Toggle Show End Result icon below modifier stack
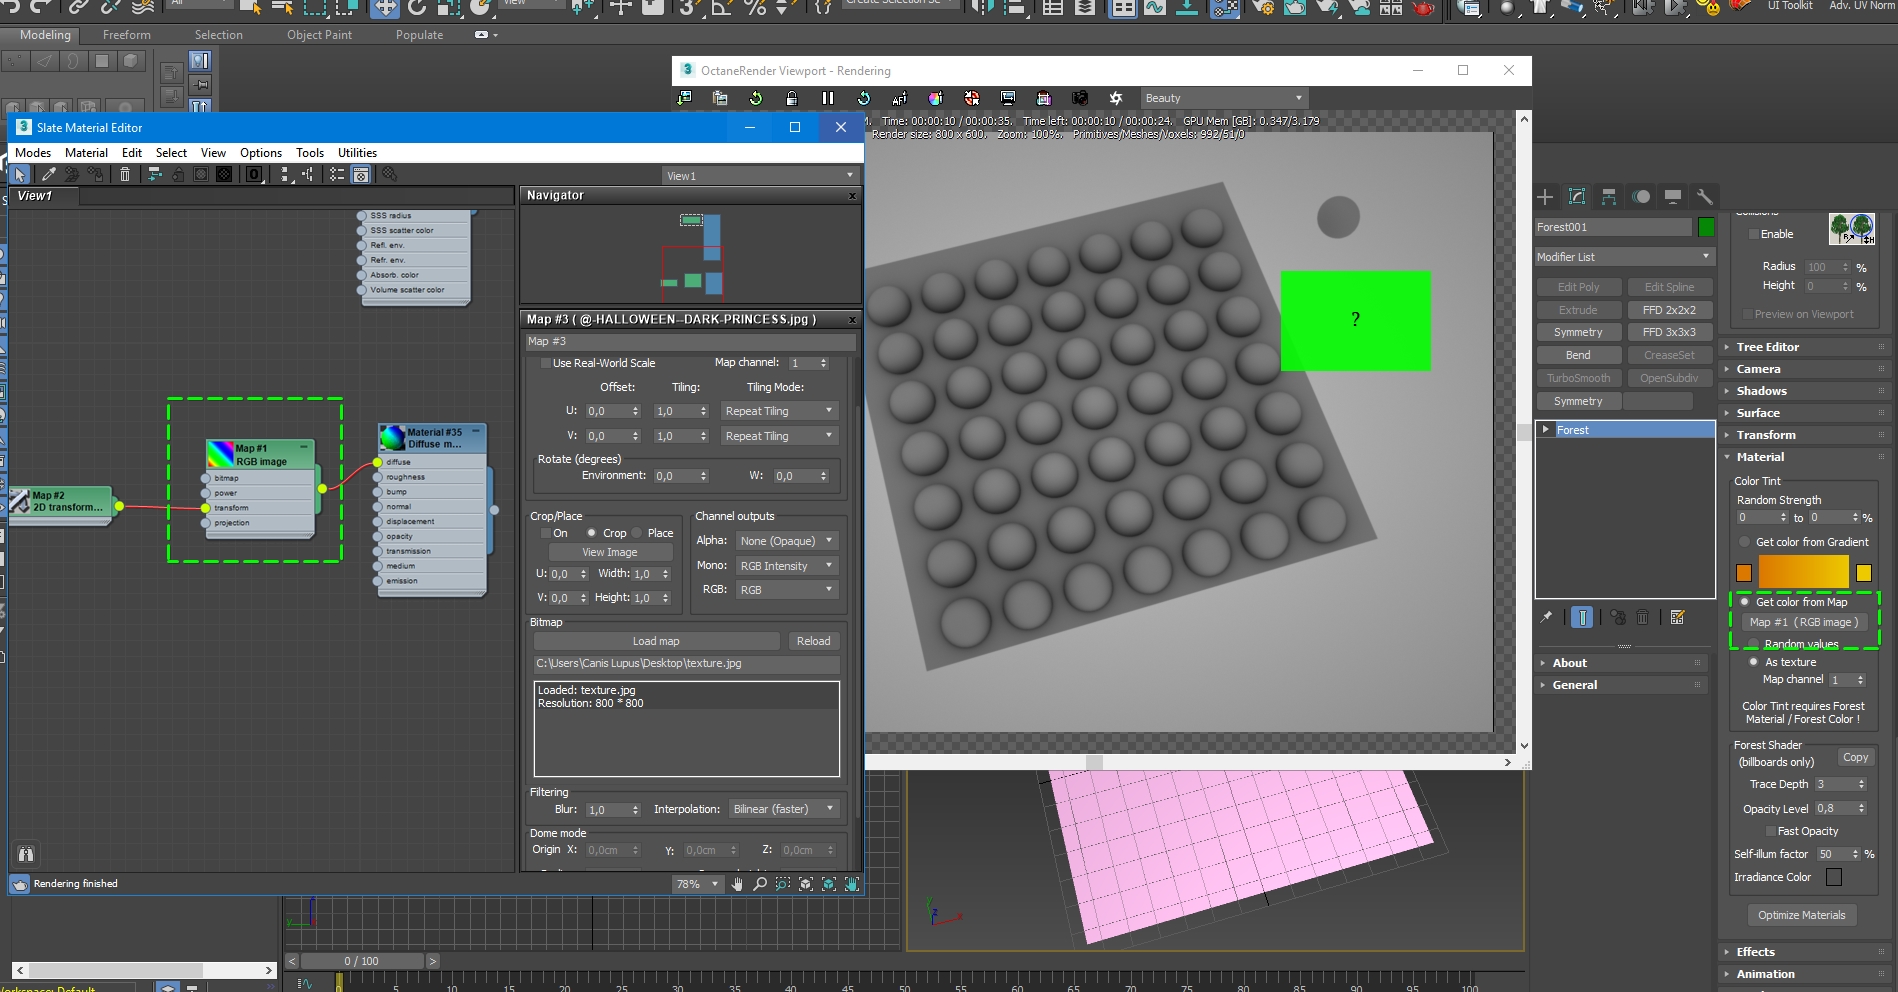The width and height of the screenshot is (1898, 992). (x=1582, y=617)
